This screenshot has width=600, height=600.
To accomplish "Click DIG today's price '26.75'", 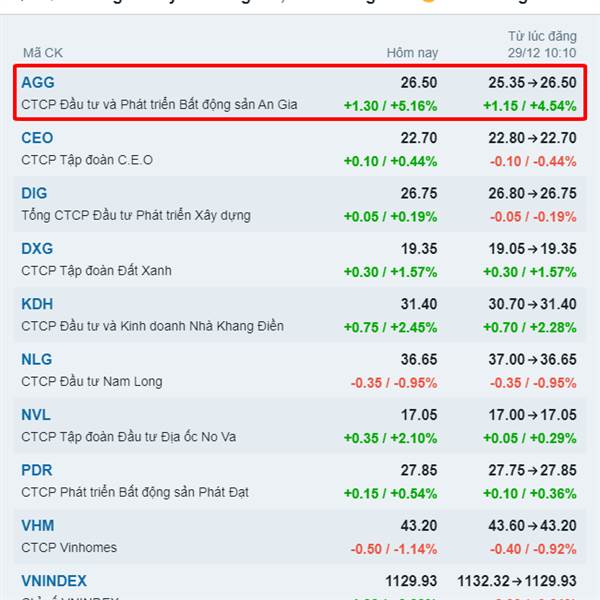I will click(419, 194).
